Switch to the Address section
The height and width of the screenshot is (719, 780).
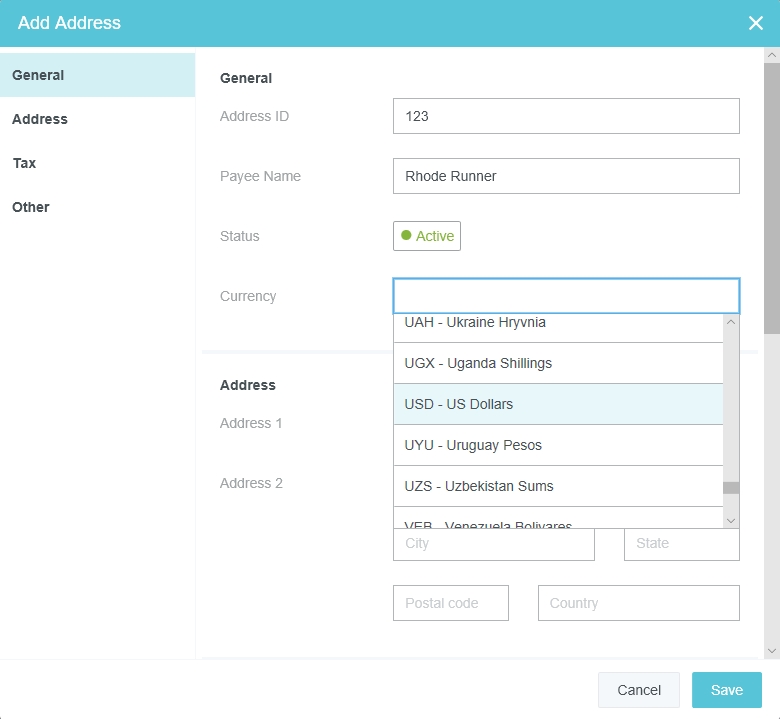97,119
